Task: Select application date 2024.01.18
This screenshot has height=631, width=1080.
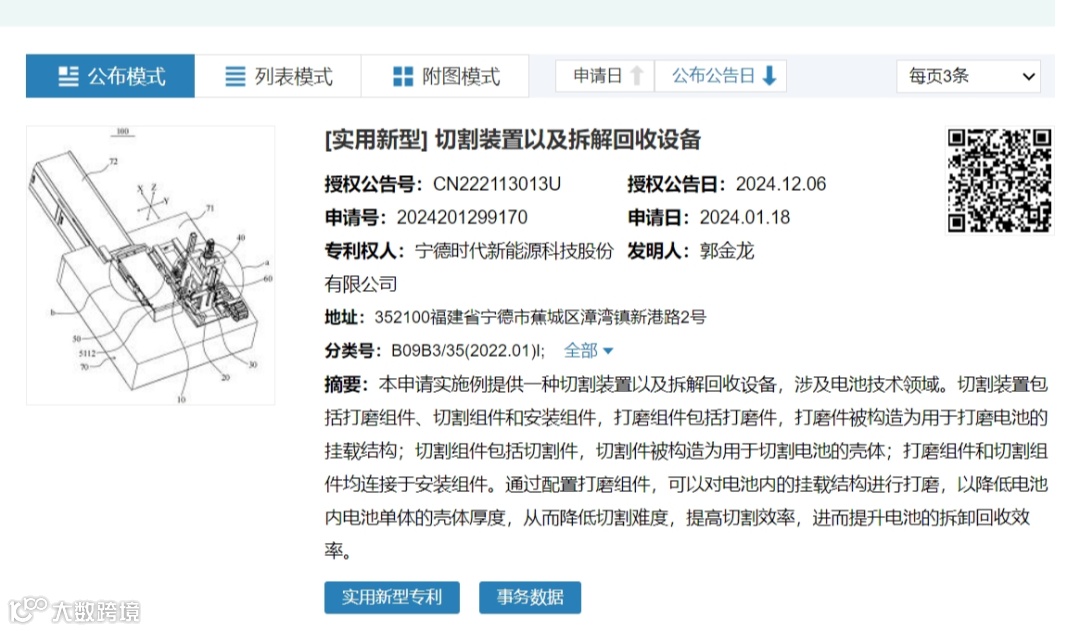Action: tap(745, 218)
